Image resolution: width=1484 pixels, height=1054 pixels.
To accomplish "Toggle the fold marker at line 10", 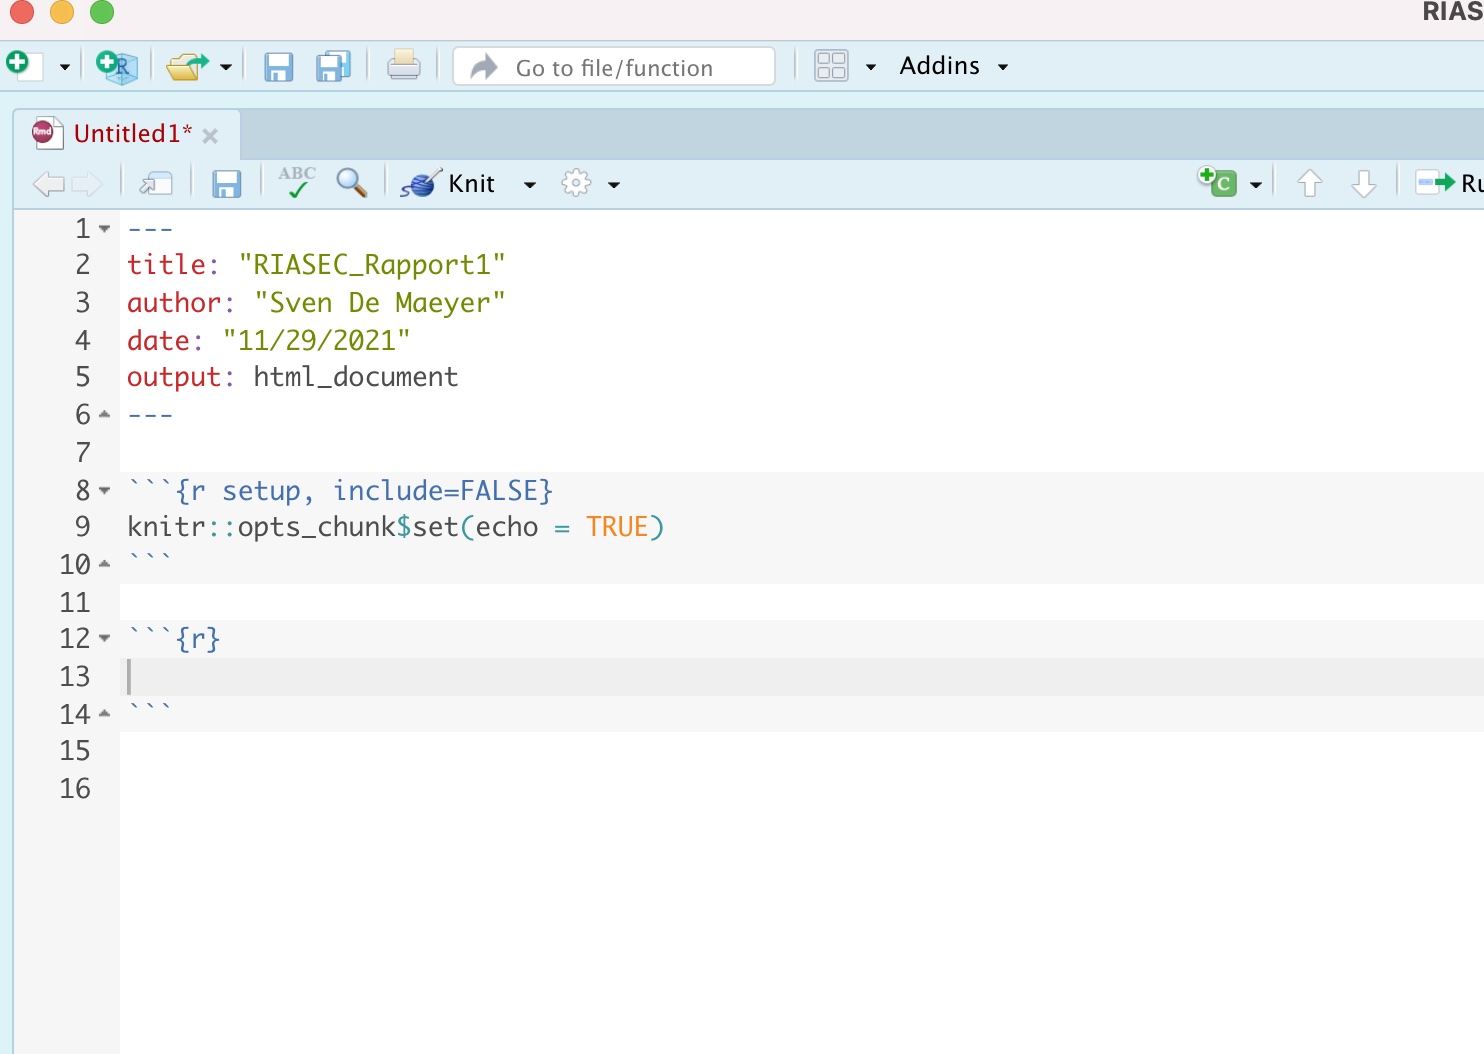I will tap(104, 564).
